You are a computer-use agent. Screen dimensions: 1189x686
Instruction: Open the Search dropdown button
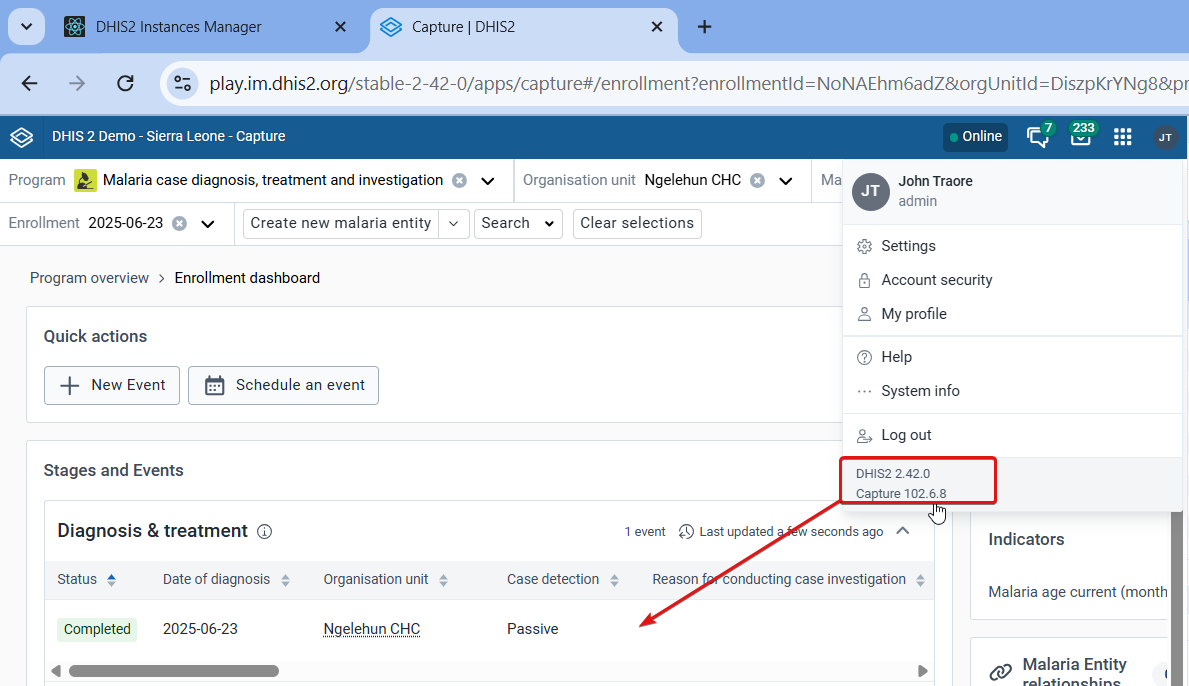coord(518,224)
